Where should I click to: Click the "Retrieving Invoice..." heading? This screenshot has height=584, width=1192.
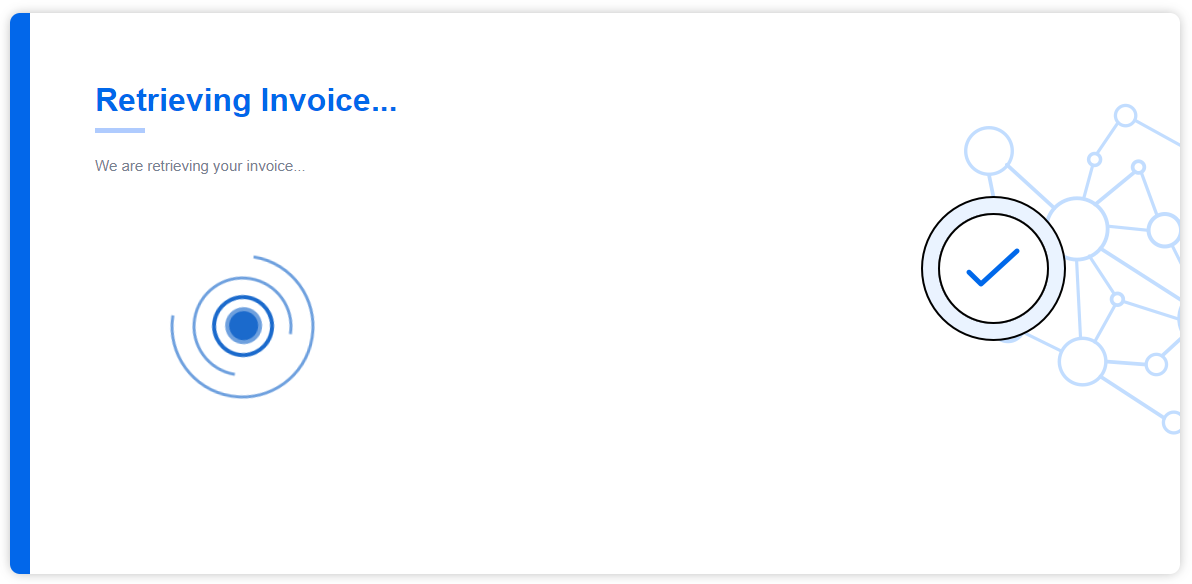click(246, 101)
